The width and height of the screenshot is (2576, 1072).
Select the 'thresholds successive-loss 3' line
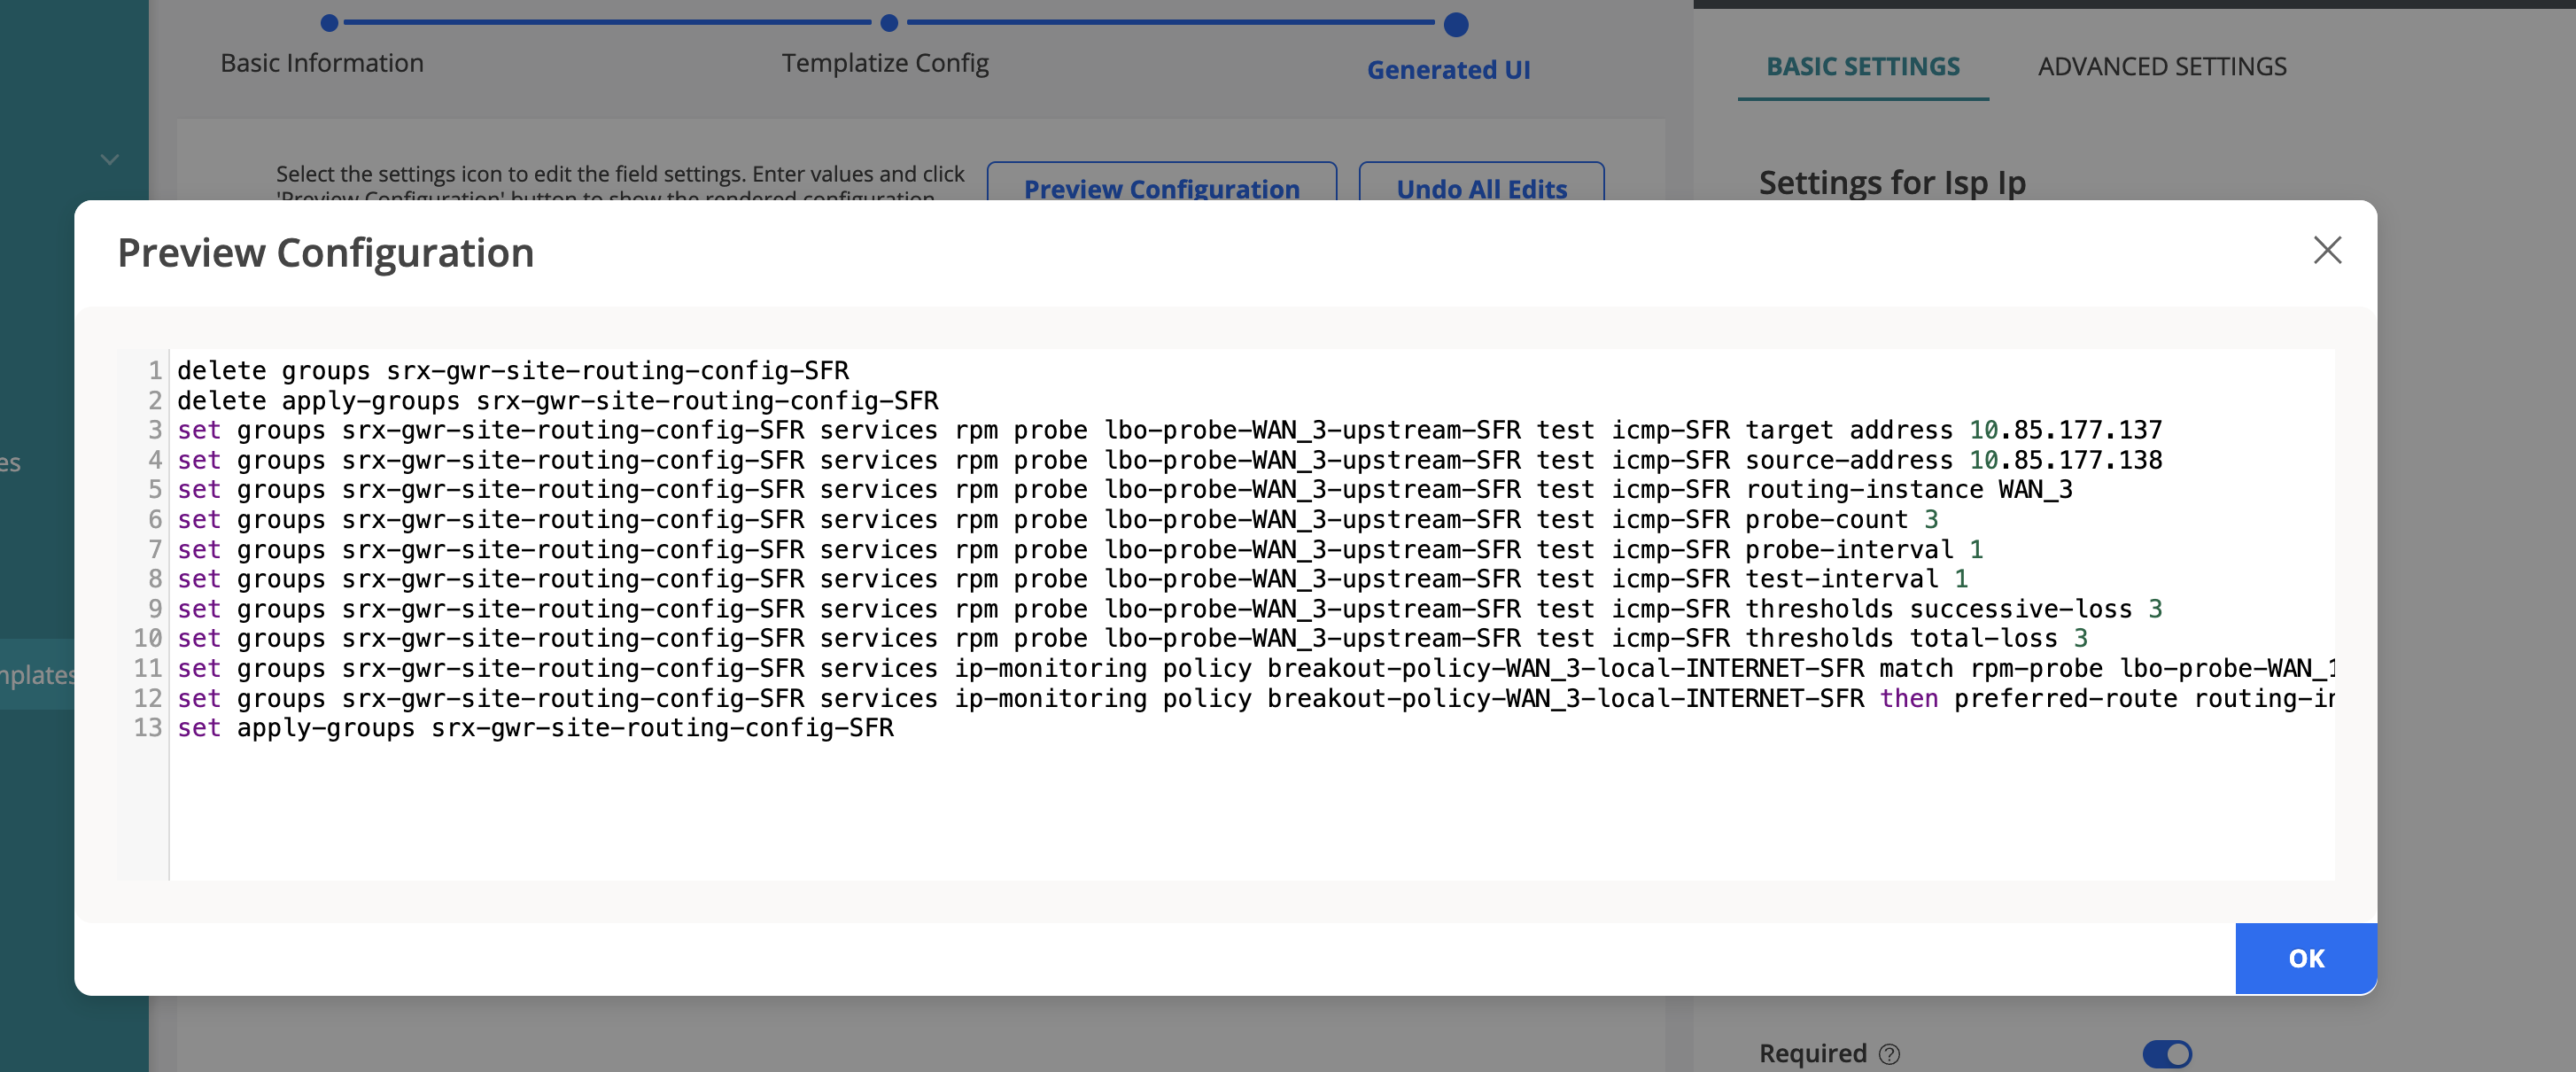(1170, 609)
